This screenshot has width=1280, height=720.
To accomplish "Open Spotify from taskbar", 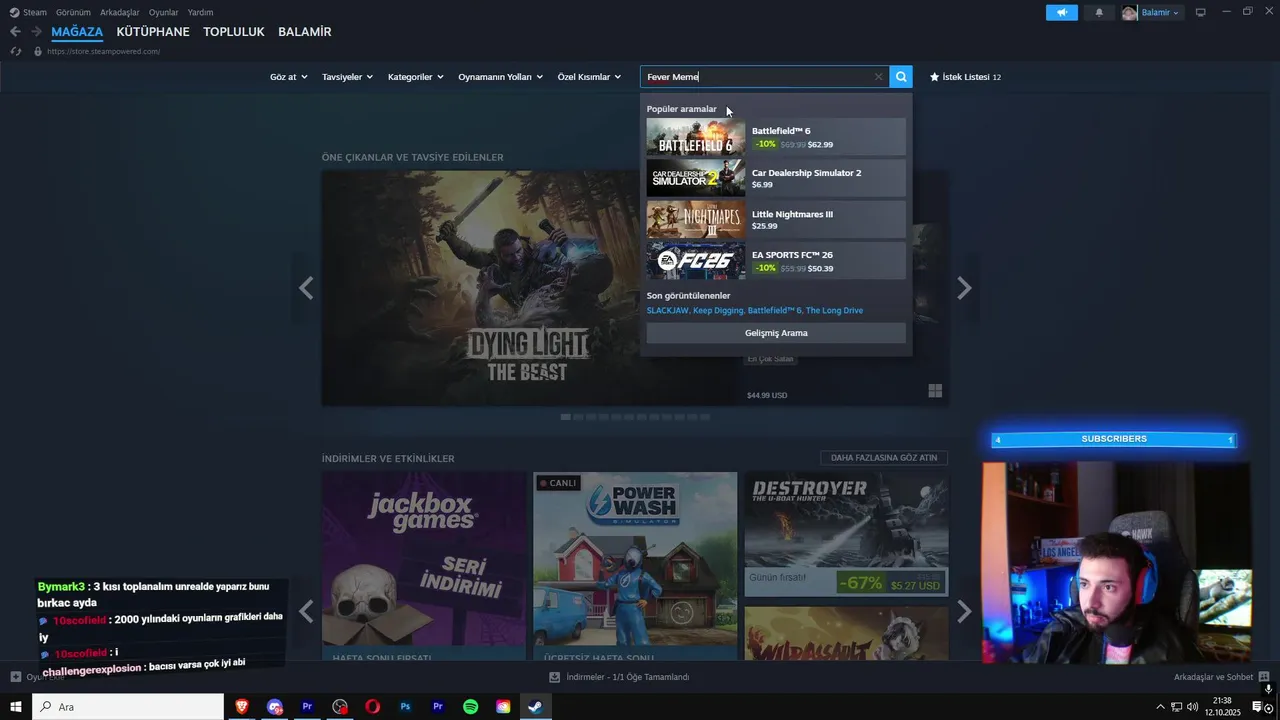I will [471, 707].
